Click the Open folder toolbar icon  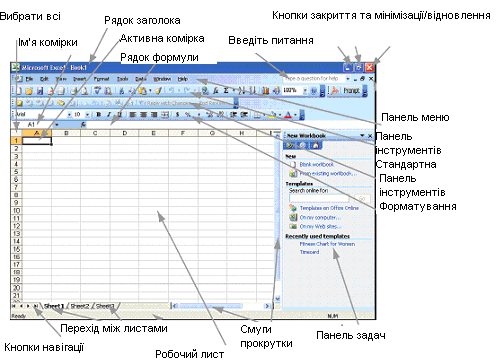(29, 91)
